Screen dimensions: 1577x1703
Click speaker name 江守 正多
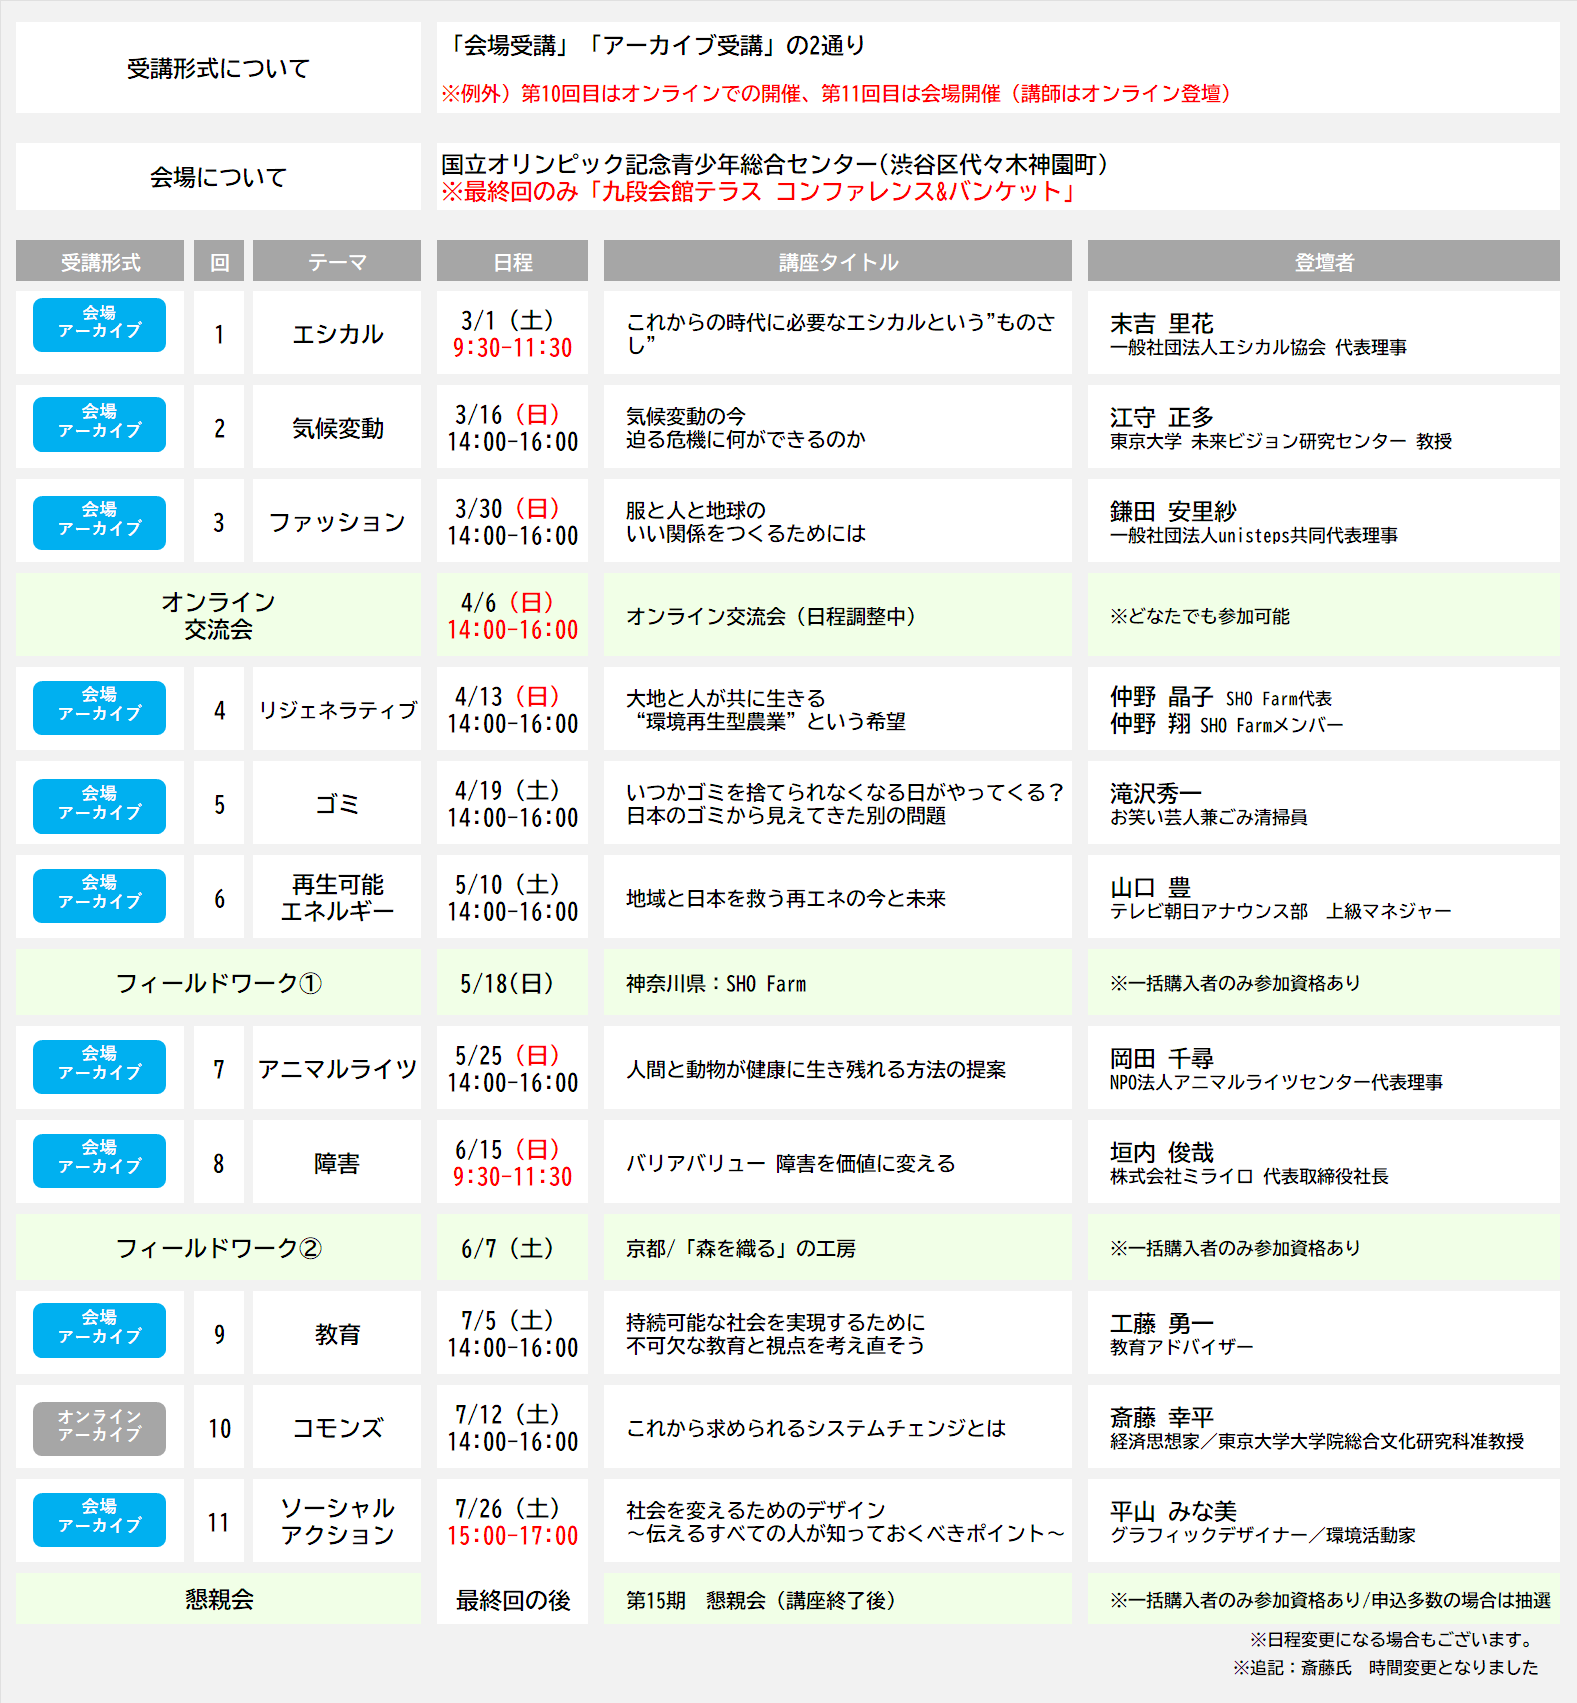point(1161,417)
